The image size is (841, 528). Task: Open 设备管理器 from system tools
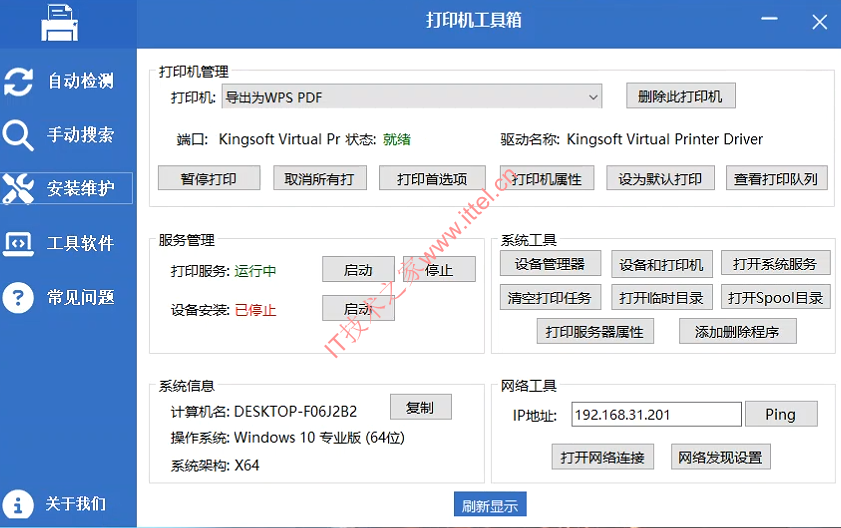coord(549,264)
